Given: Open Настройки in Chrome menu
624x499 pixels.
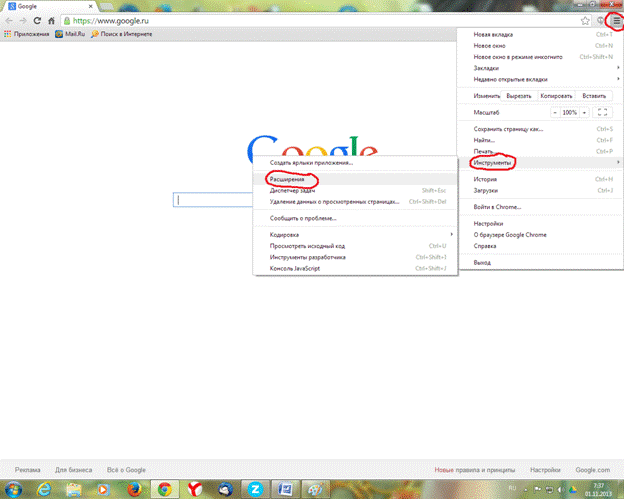Looking at the screenshot, I should point(540,224).
